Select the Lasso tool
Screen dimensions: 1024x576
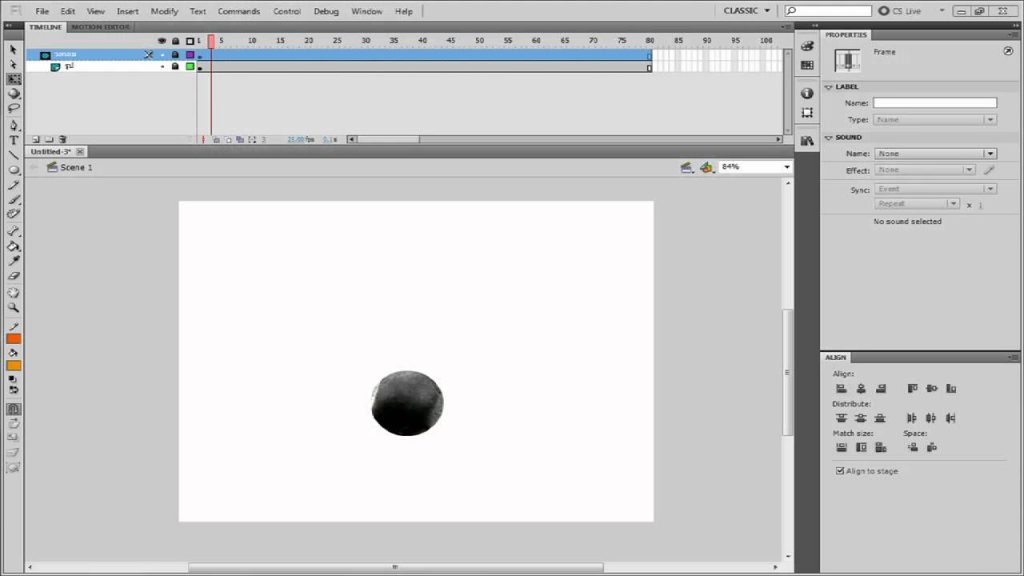(14, 108)
